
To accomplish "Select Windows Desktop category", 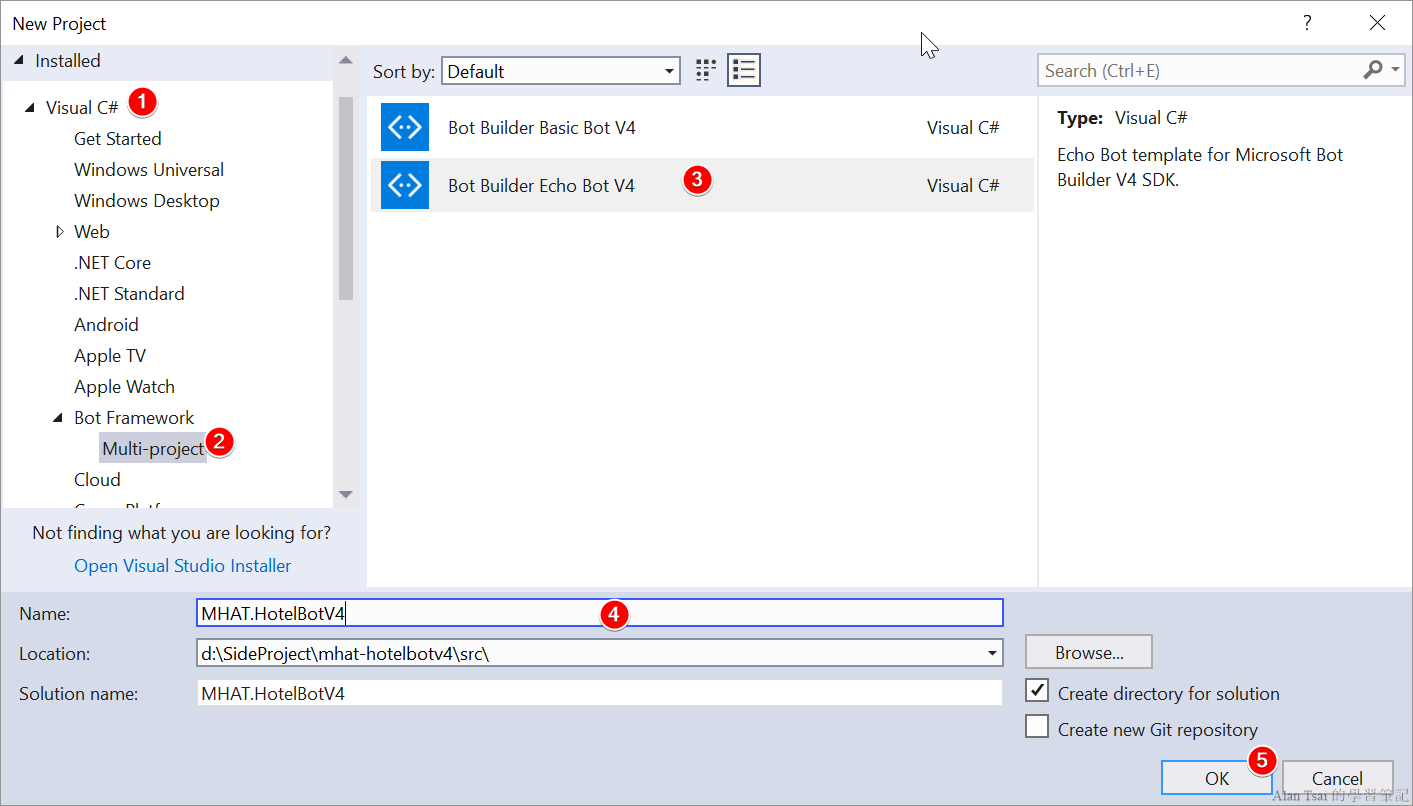I will point(147,201).
